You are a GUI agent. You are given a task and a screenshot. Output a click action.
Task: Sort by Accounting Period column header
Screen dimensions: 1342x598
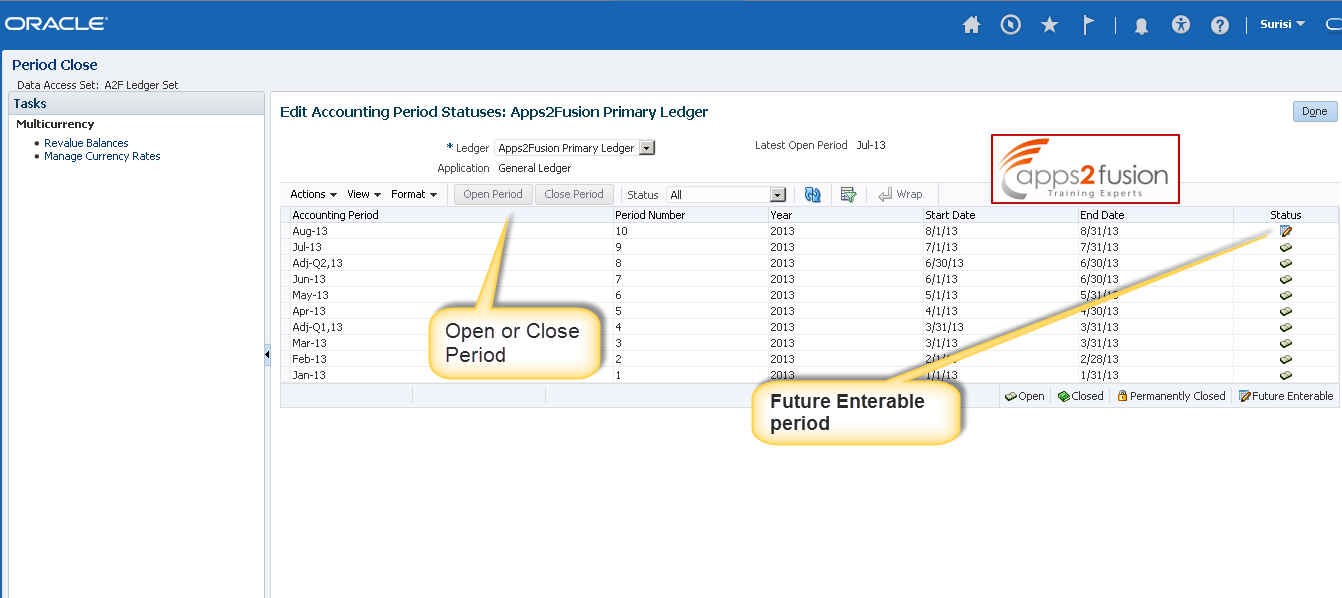click(451, 215)
